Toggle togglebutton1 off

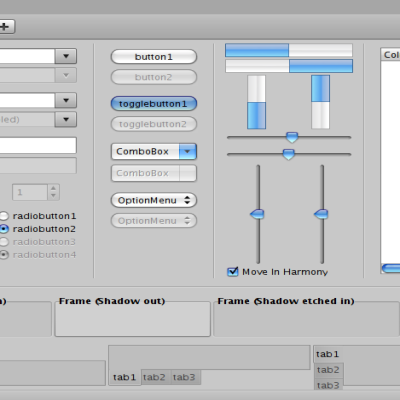[x=154, y=104]
